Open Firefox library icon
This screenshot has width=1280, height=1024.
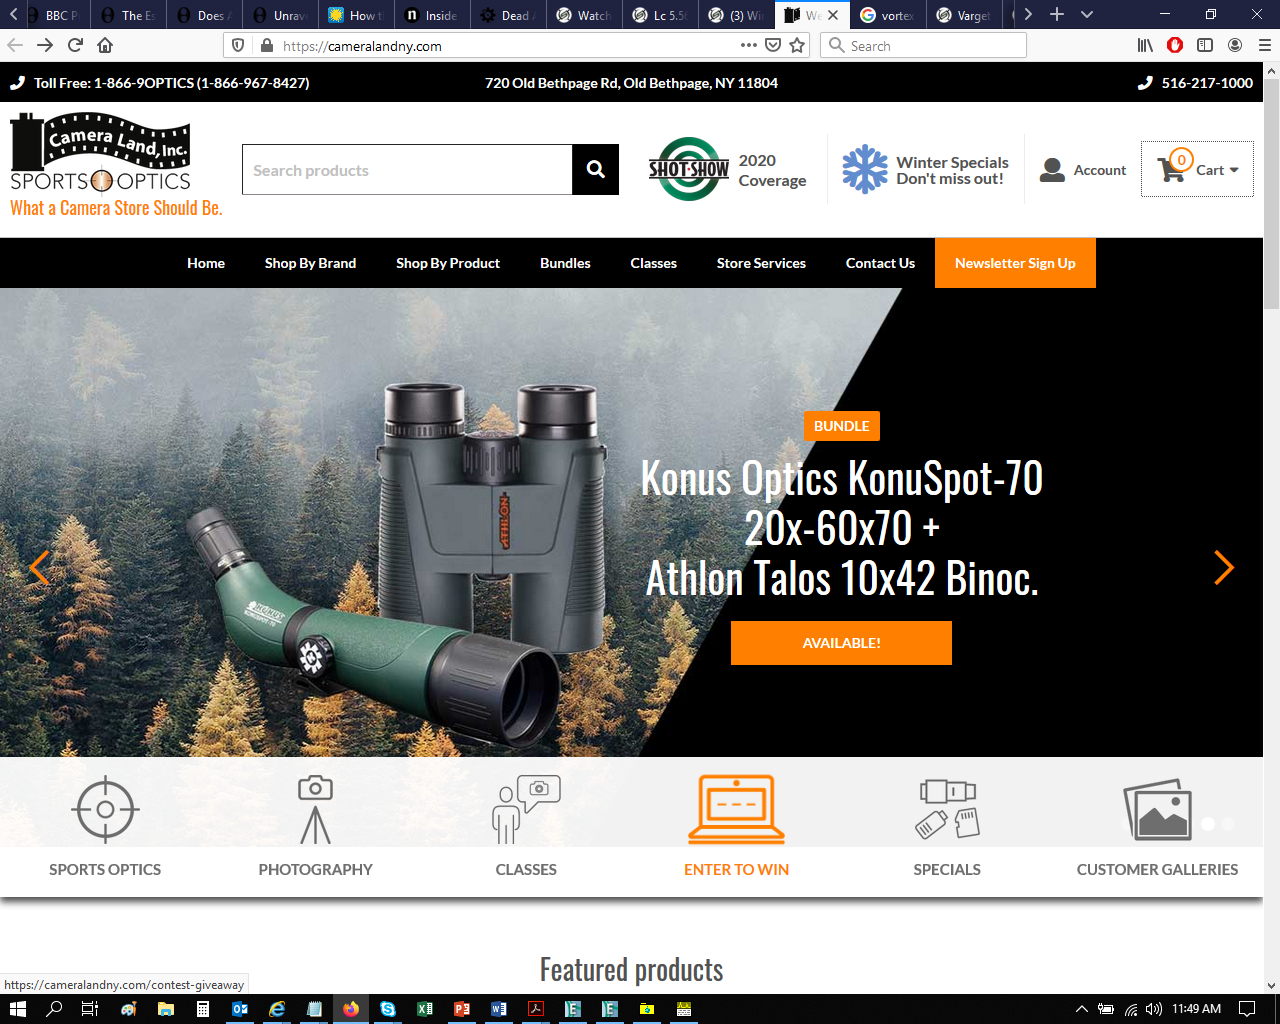click(1145, 45)
